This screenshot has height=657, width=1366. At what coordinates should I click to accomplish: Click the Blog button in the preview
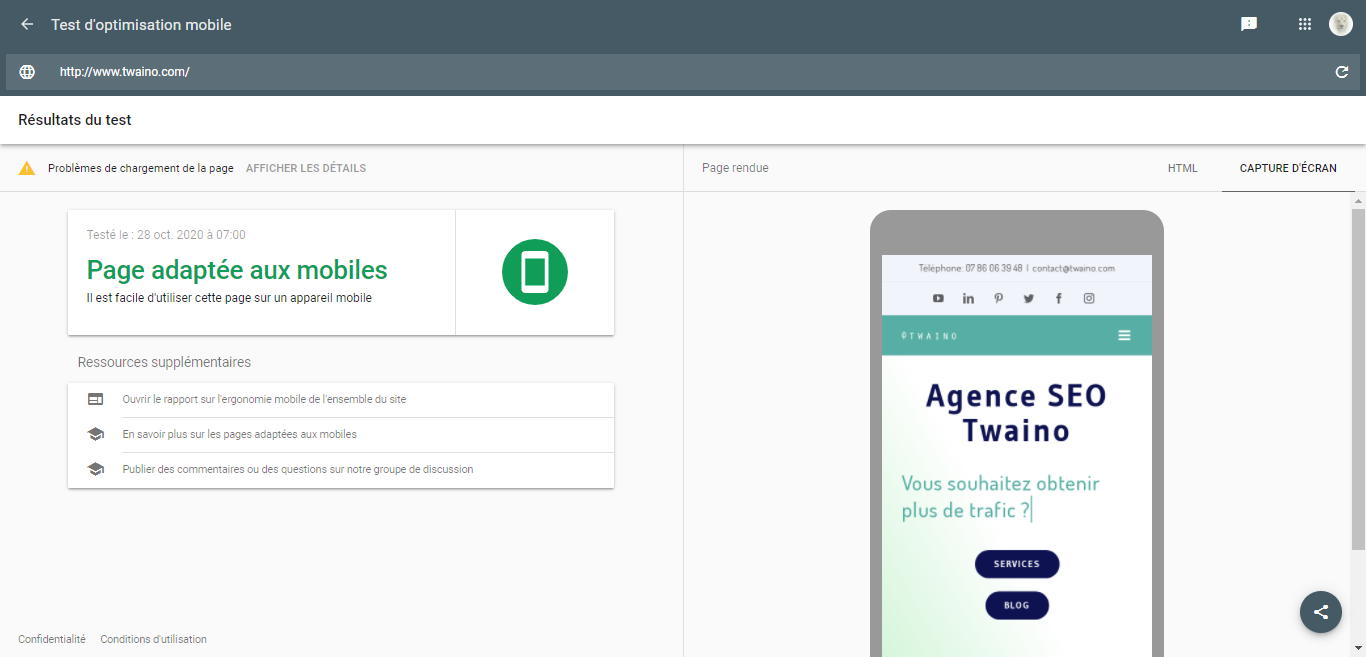point(1017,605)
